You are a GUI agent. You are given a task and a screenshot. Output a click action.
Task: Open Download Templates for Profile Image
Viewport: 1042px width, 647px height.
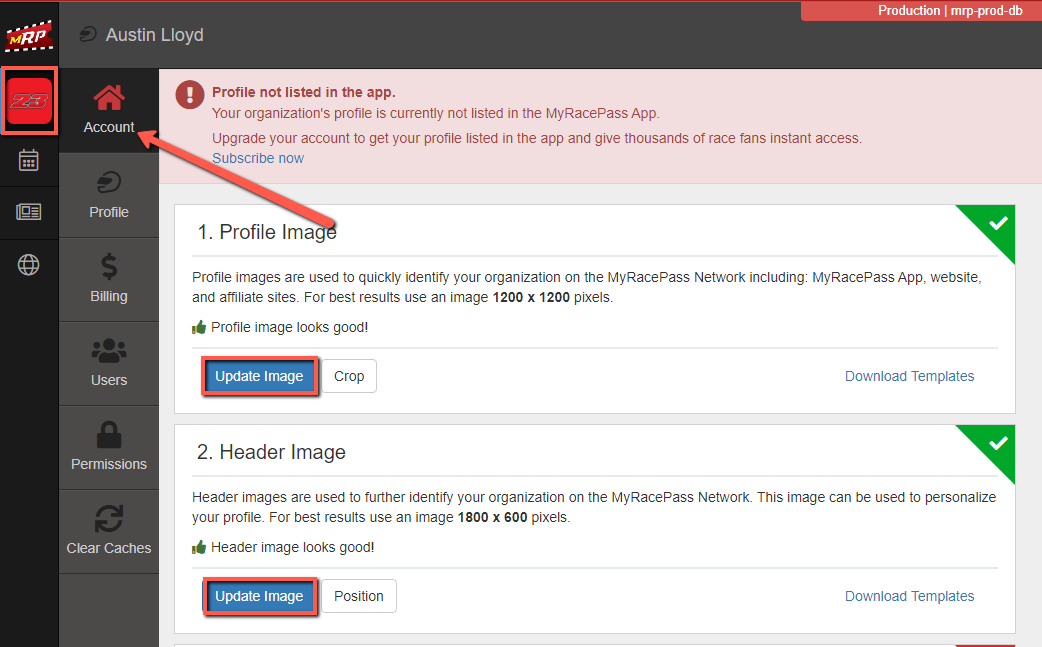click(x=909, y=376)
